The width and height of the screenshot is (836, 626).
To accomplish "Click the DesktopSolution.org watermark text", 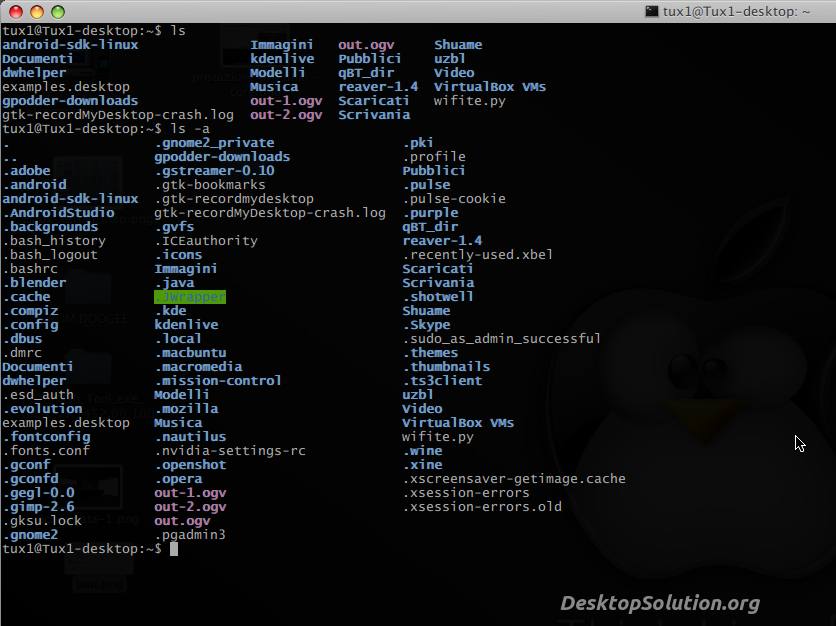I will [659, 603].
